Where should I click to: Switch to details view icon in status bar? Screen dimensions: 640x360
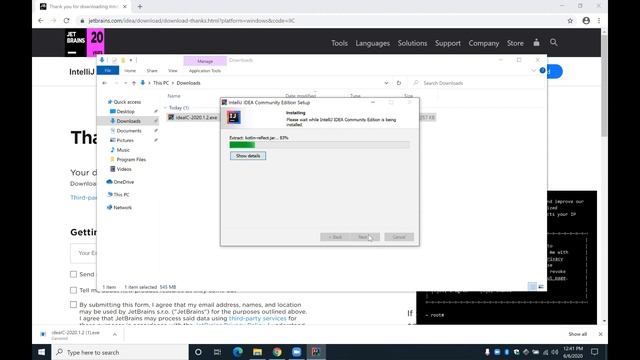click(x=532, y=287)
